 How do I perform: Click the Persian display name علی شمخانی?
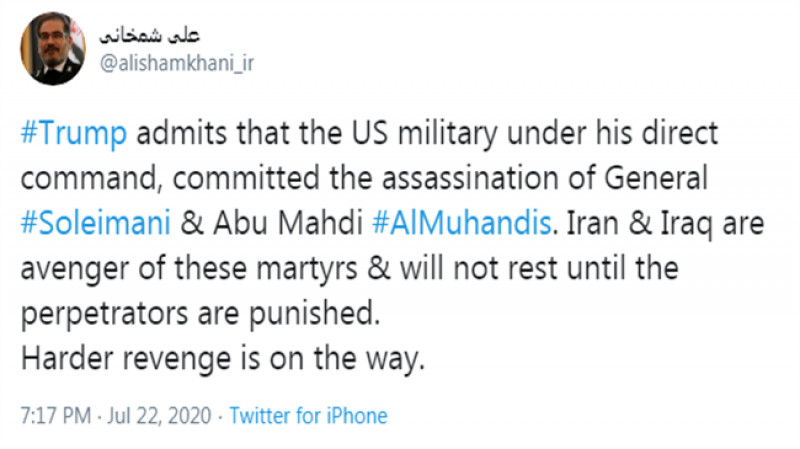click(149, 34)
